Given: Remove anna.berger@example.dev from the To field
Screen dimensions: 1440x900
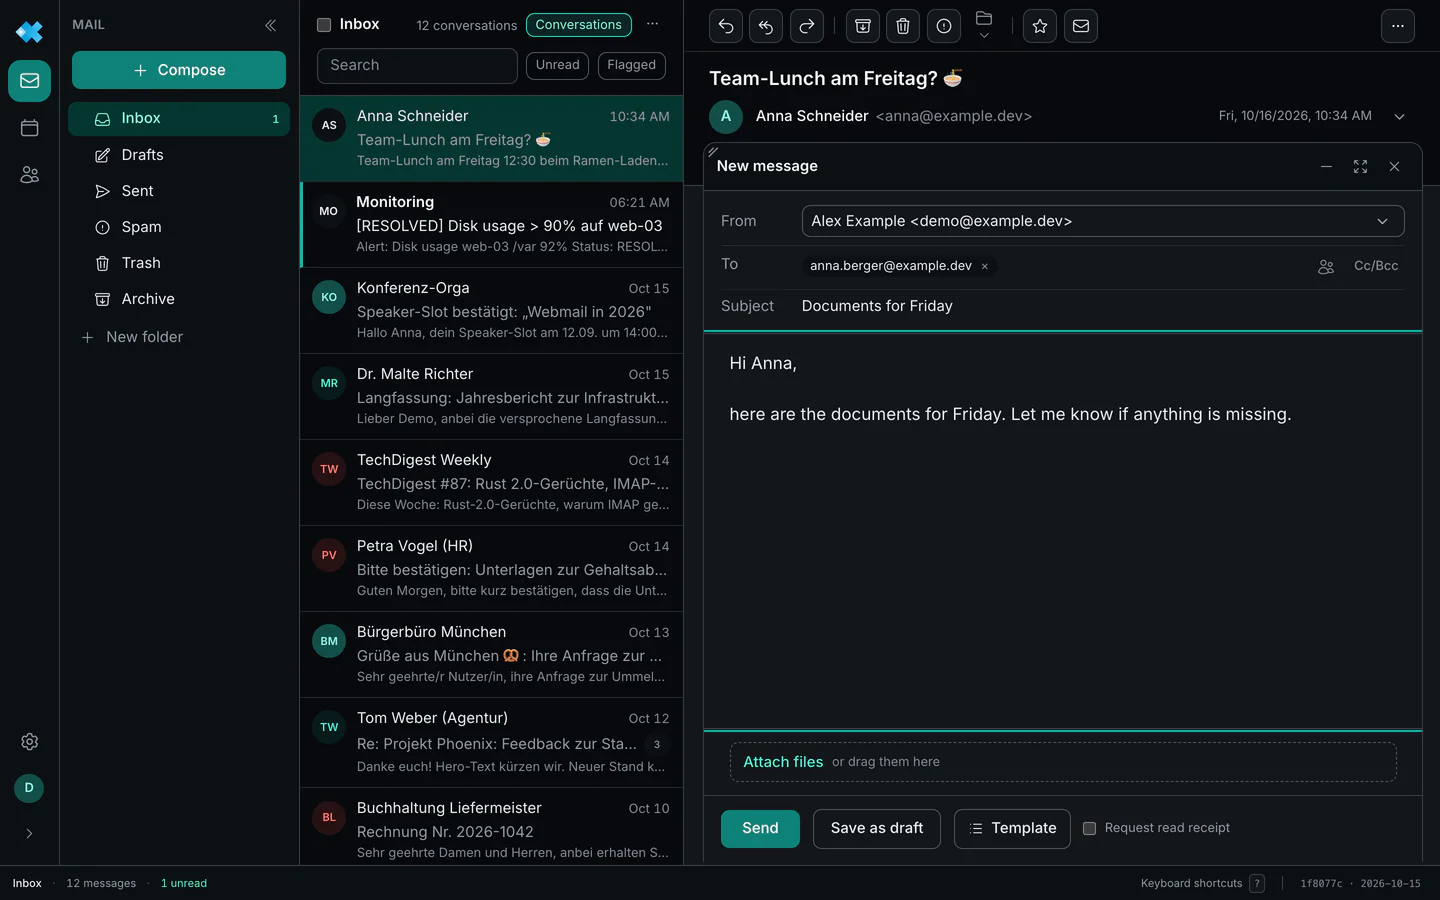Looking at the screenshot, I should pyautogui.click(x=985, y=266).
